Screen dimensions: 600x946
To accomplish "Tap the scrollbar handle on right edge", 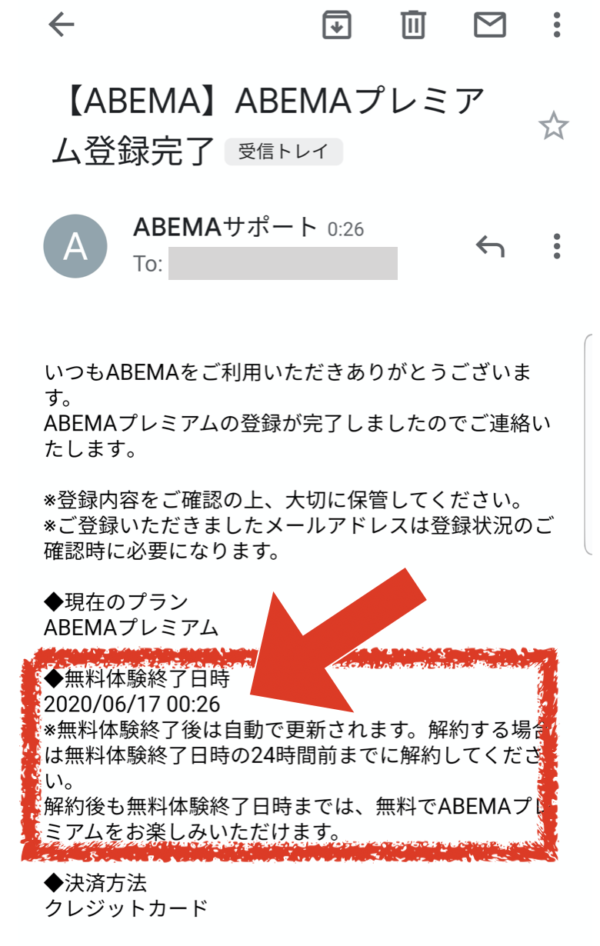I will click(x=589, y=443).
